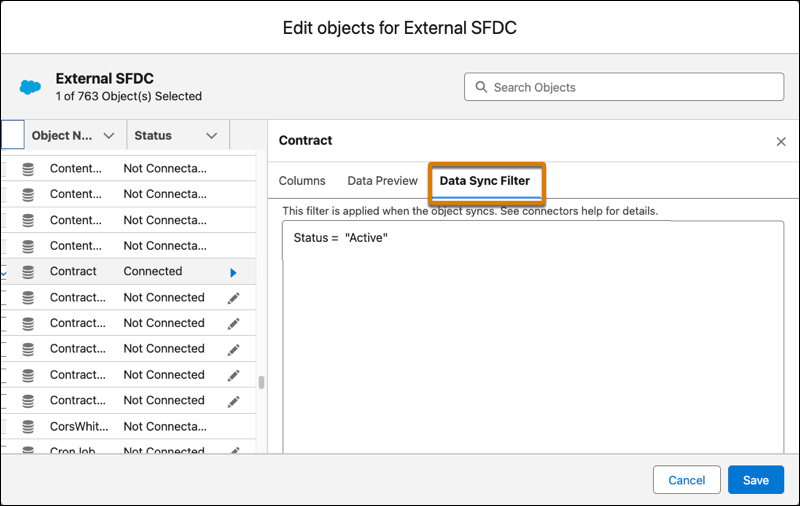Select the Data Sync Filter tab
The width and height of the screenshot is (800, 506).
485,181
